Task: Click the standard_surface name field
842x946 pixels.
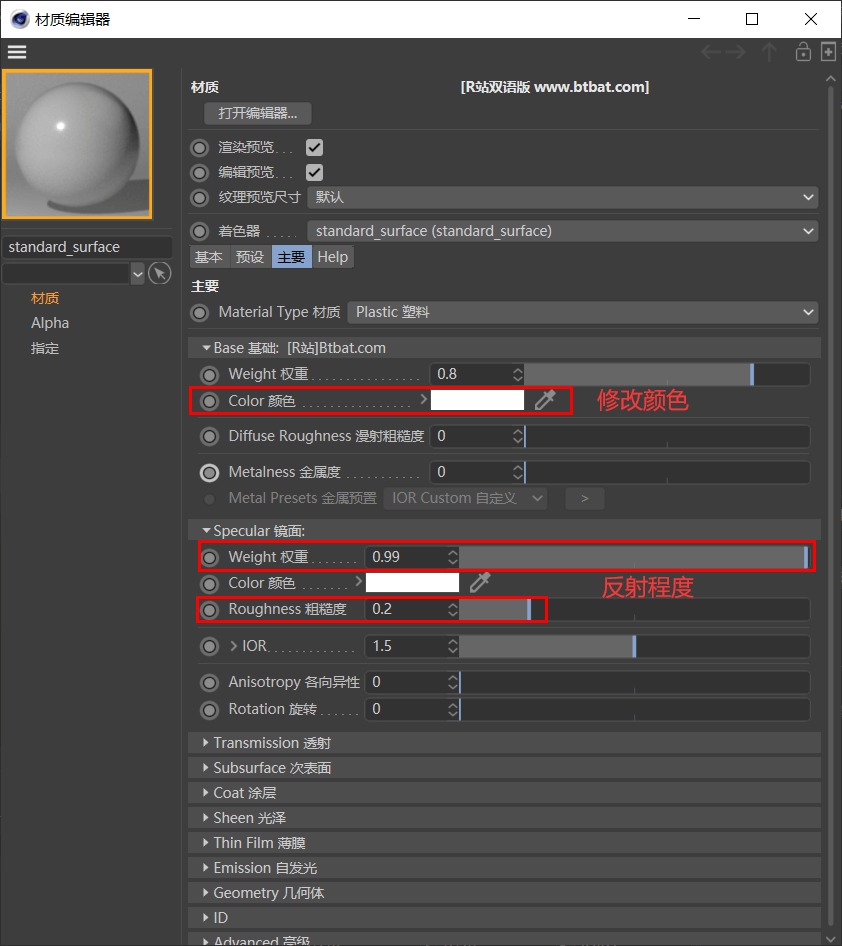Action: pos(87,247)
